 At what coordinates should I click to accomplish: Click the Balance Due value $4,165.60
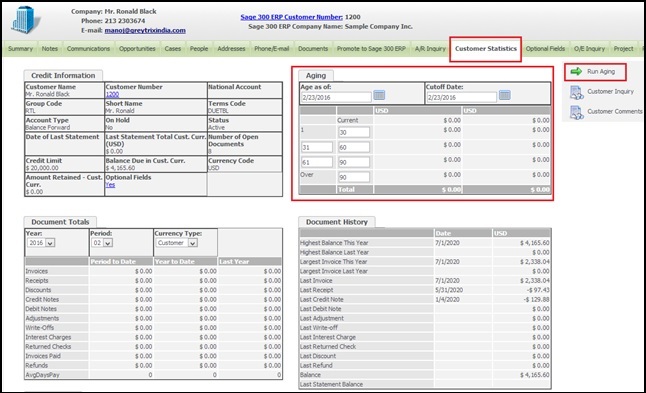(x=120, y=168)
